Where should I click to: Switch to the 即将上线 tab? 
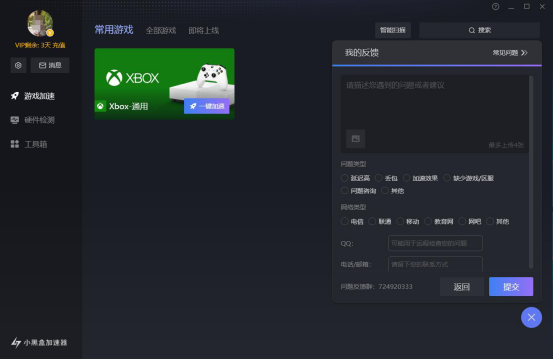click(x=203, y=31)
